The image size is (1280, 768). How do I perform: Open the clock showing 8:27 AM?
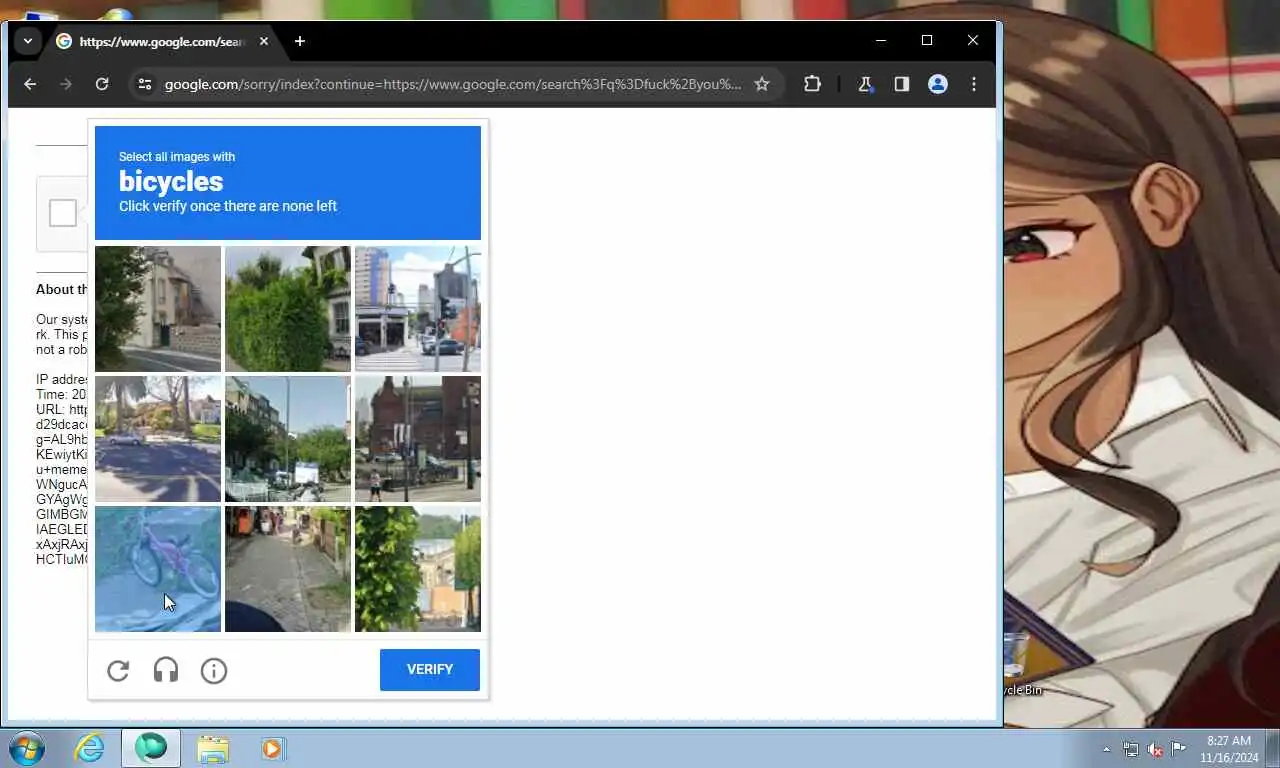point(1229,749)
